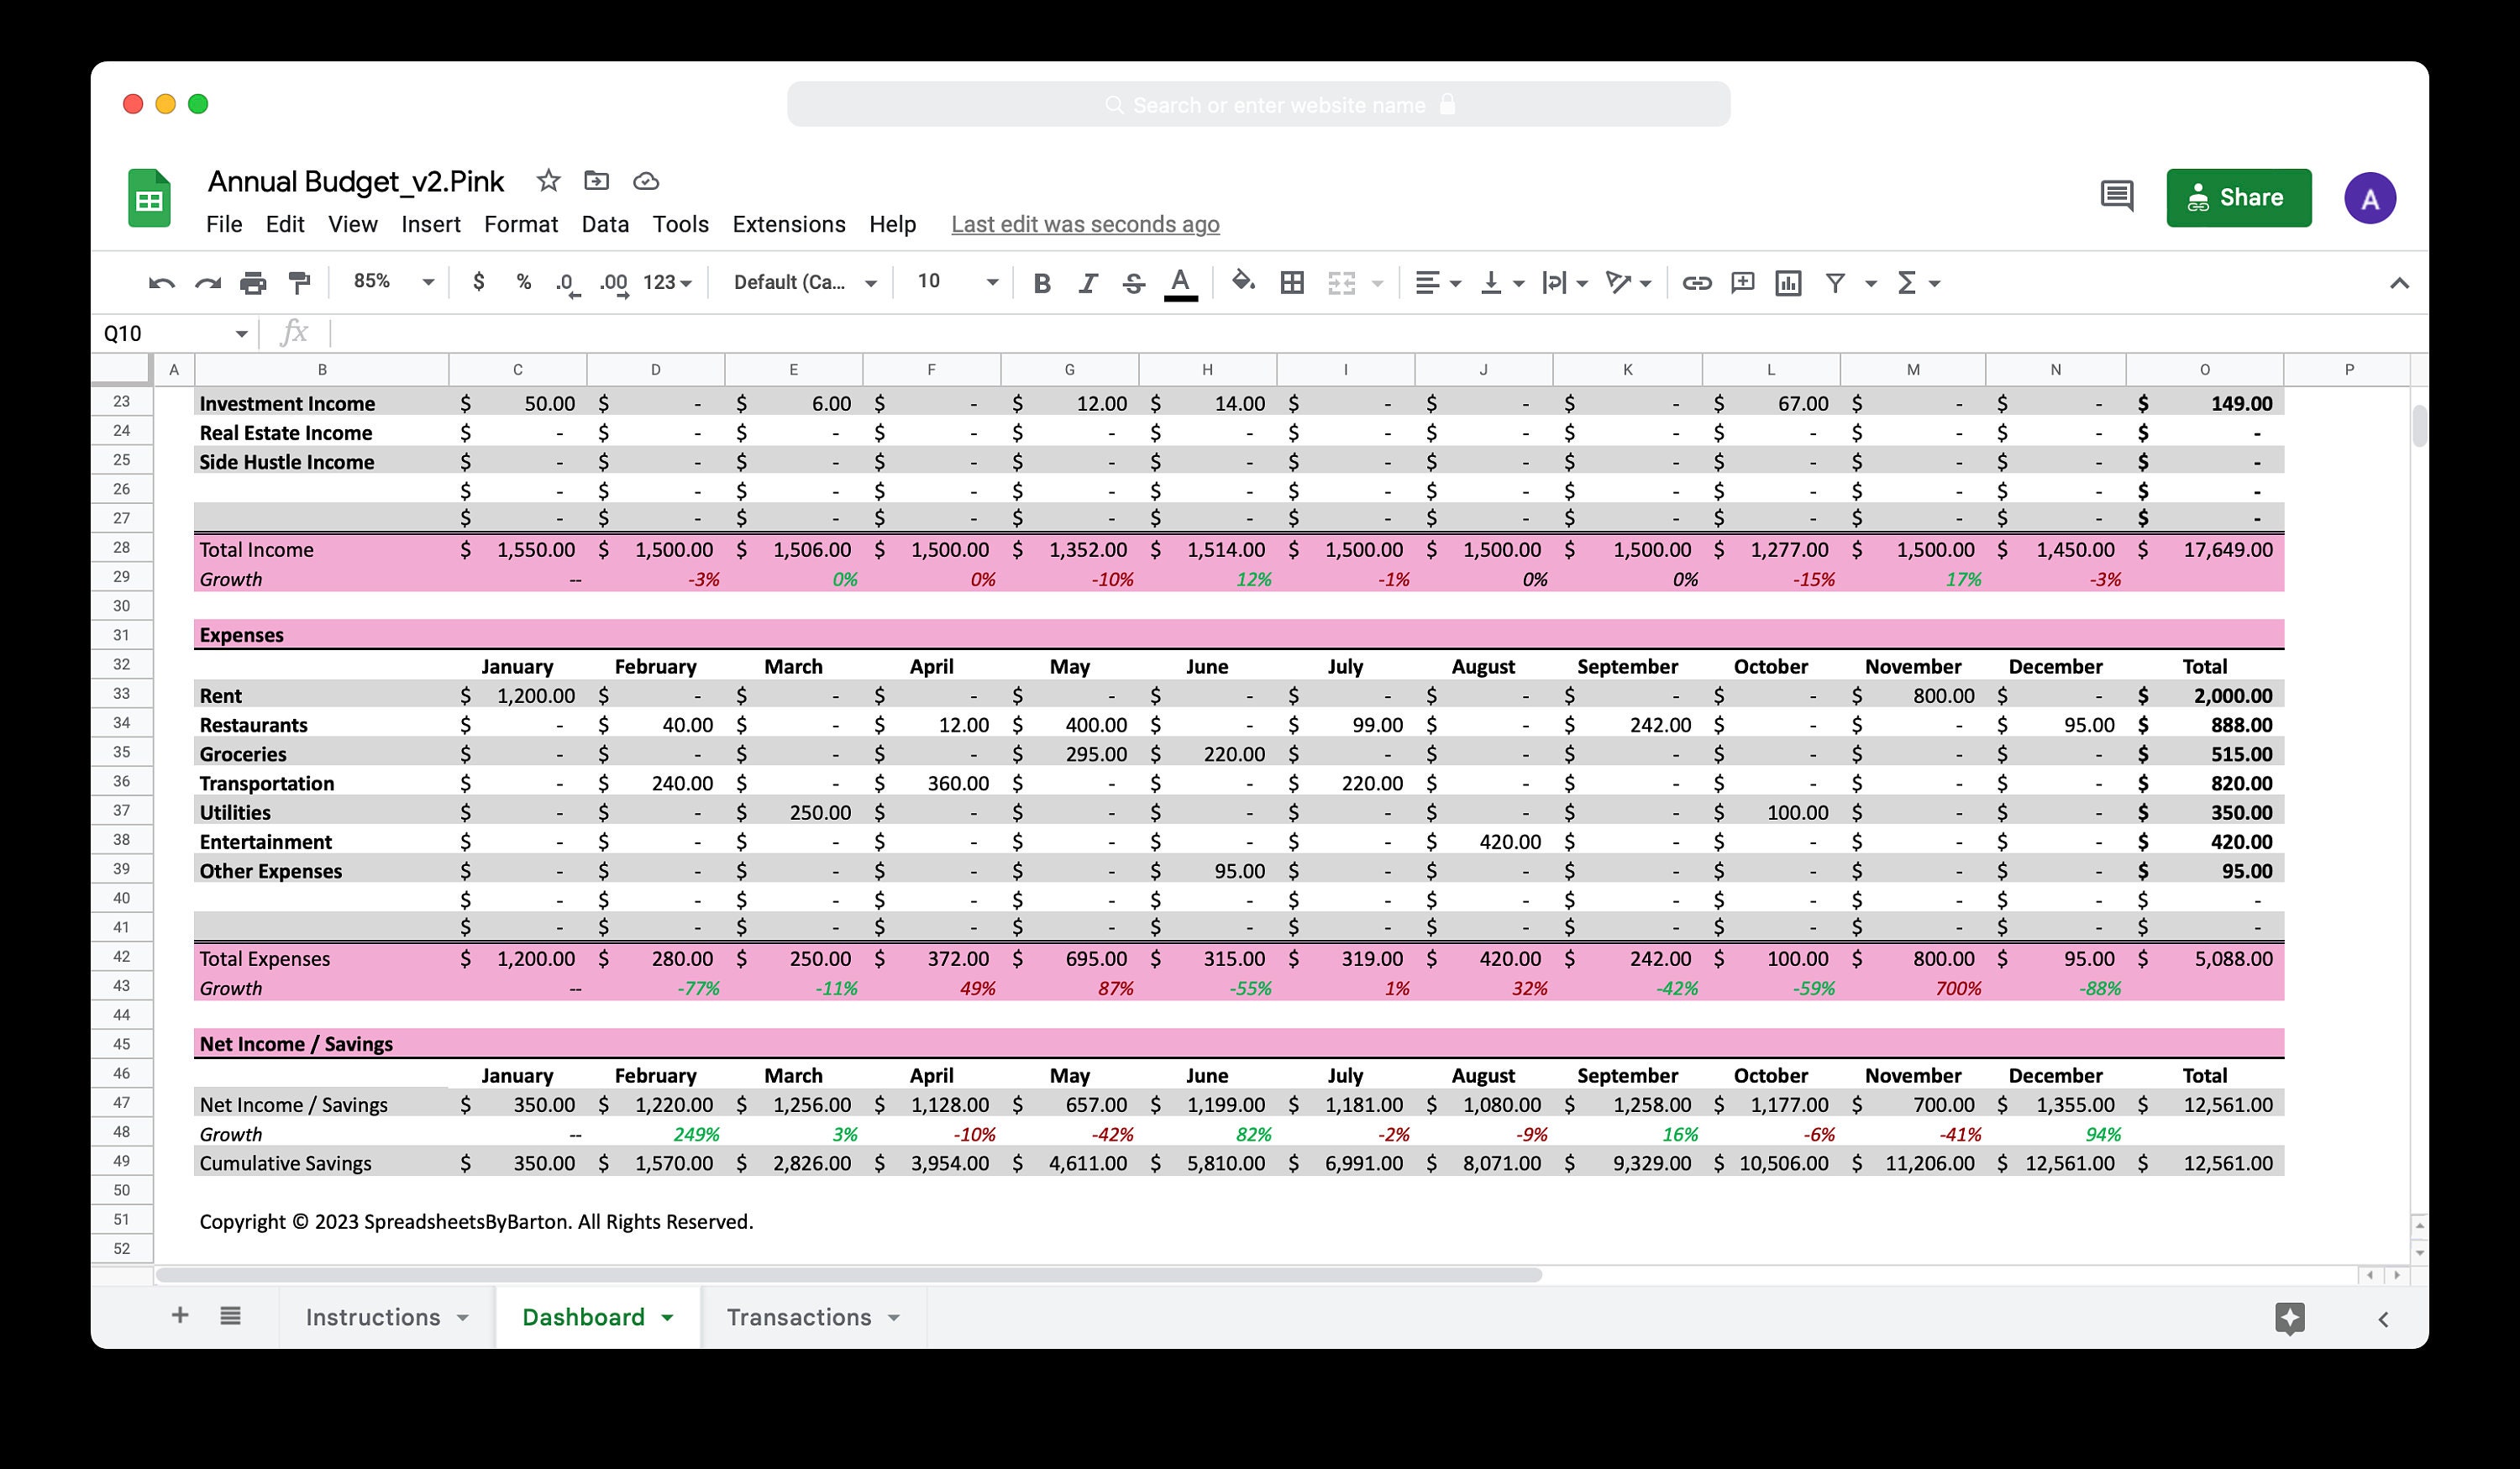Open the Extensions menu
The image size is (2520, 1469).
point(788,224)
